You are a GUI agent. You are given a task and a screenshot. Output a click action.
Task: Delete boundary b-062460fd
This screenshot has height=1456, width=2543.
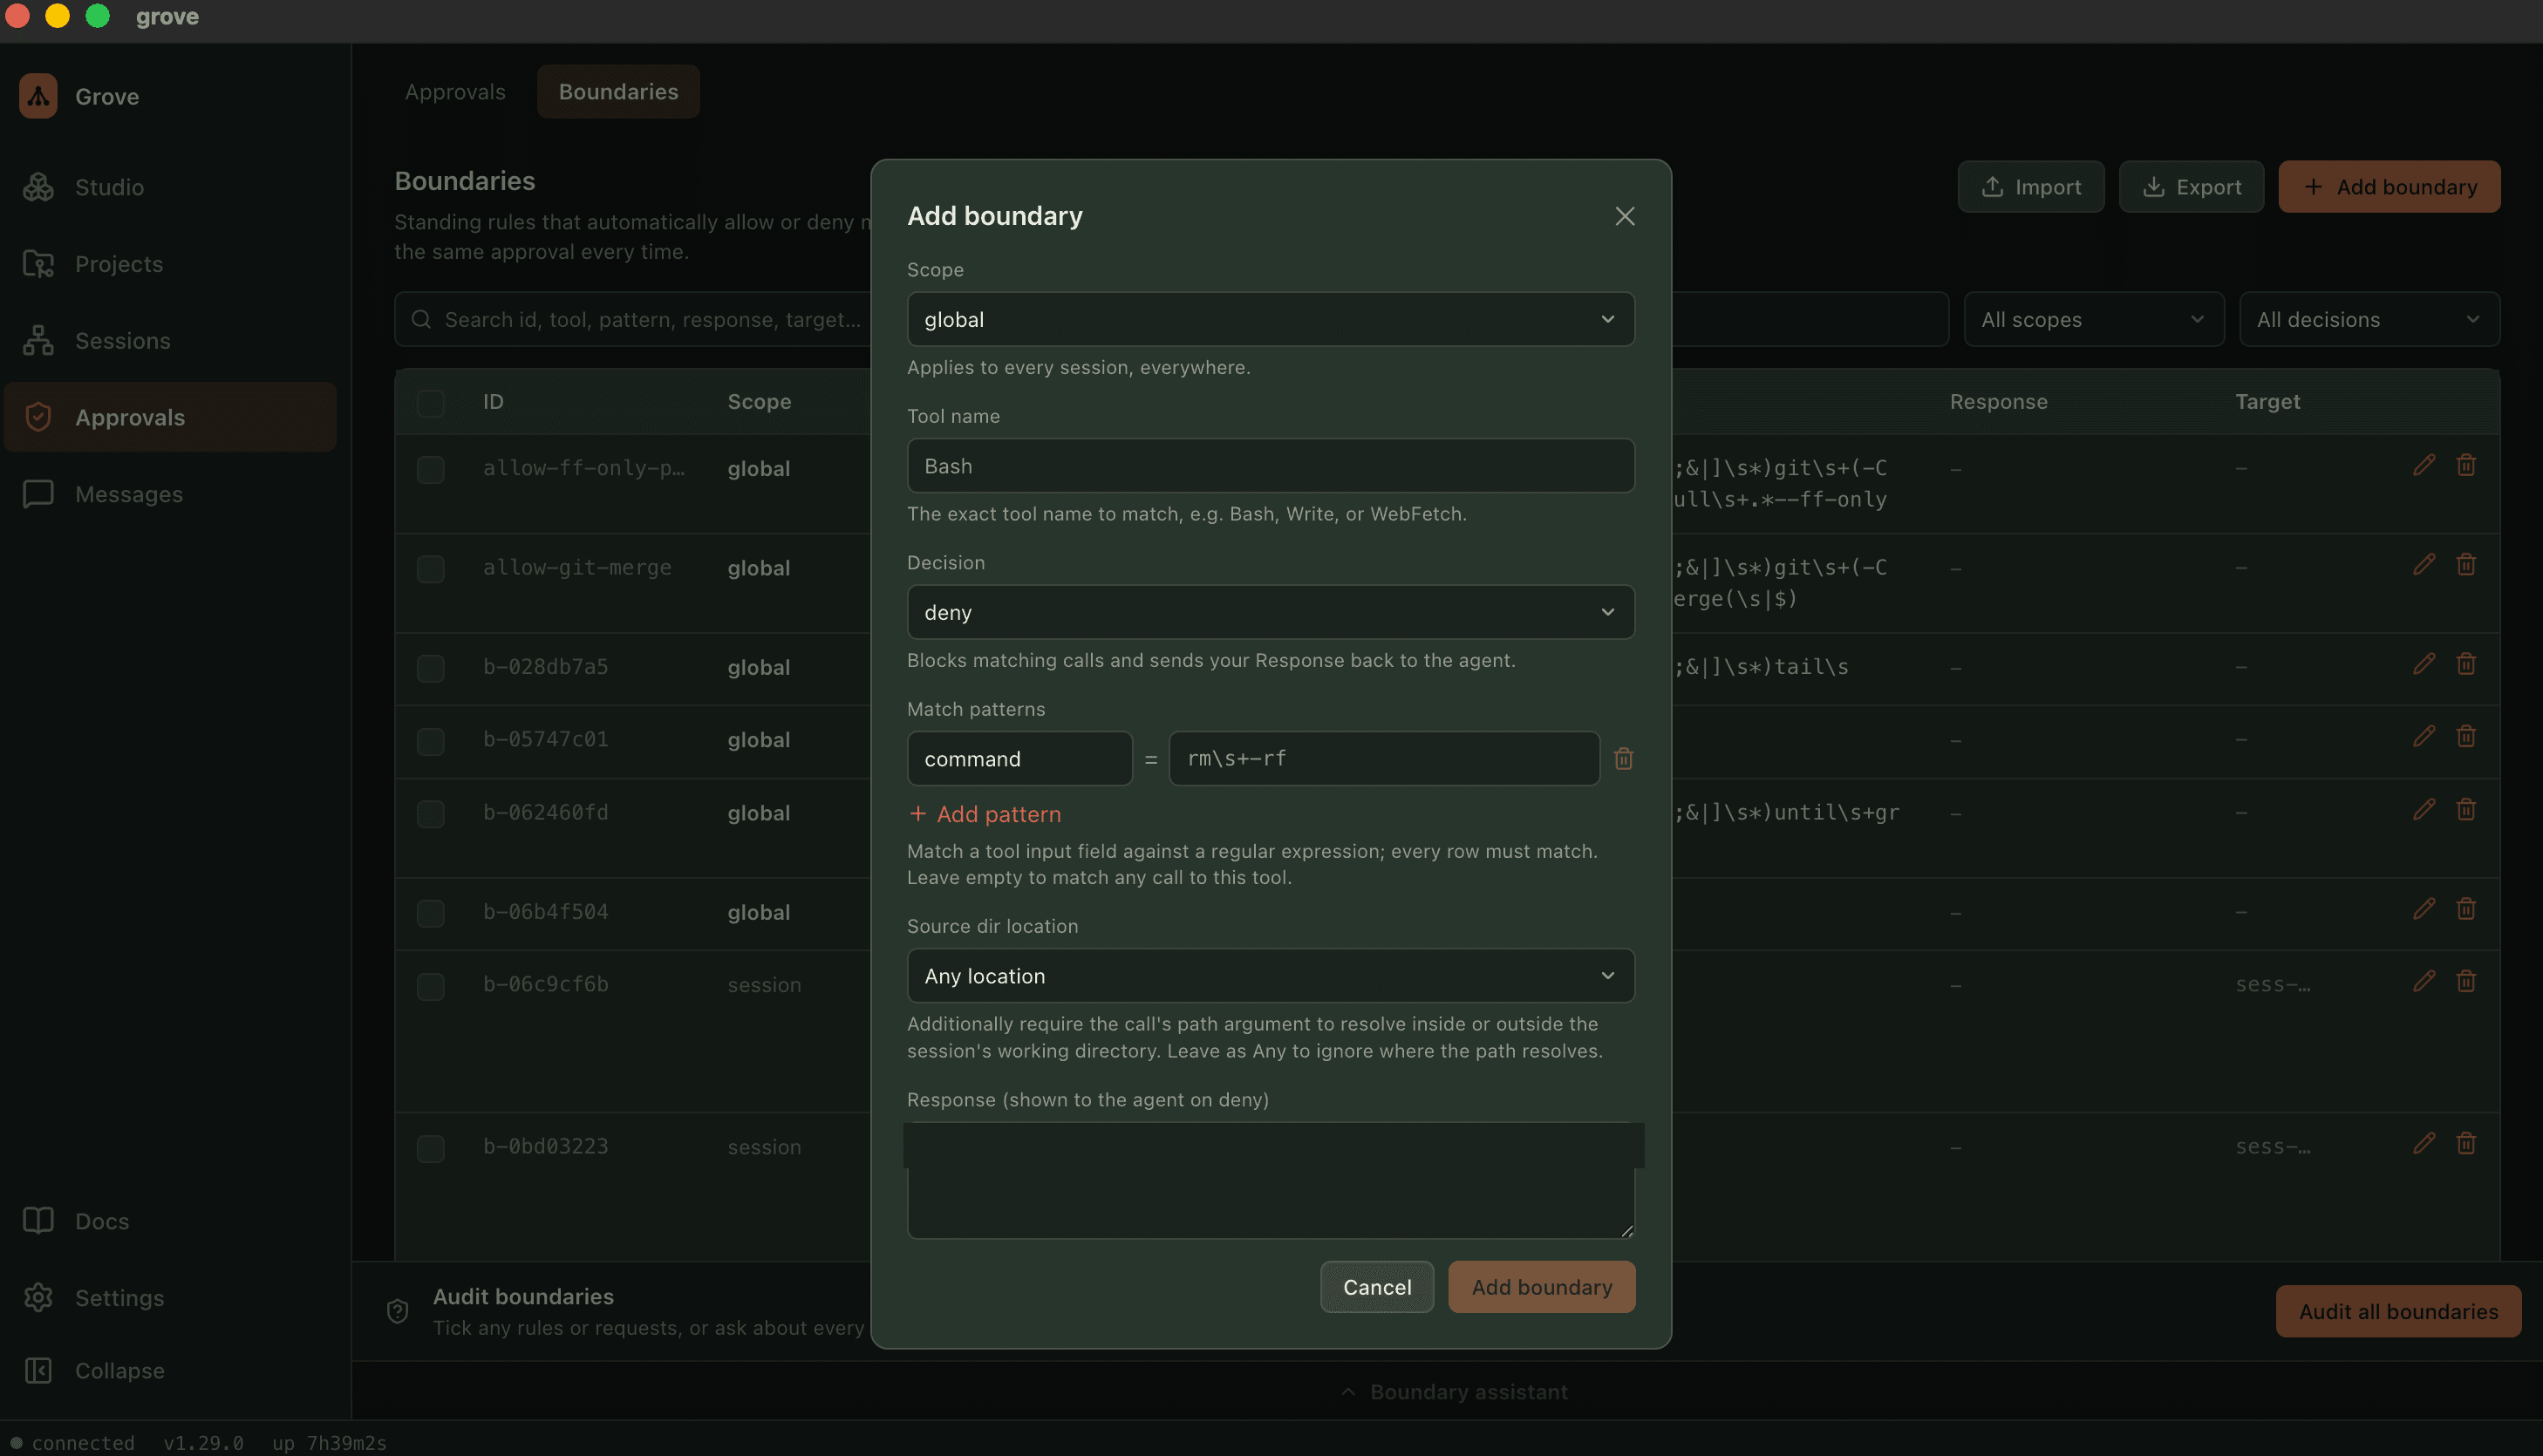[x=2466, y=810]
